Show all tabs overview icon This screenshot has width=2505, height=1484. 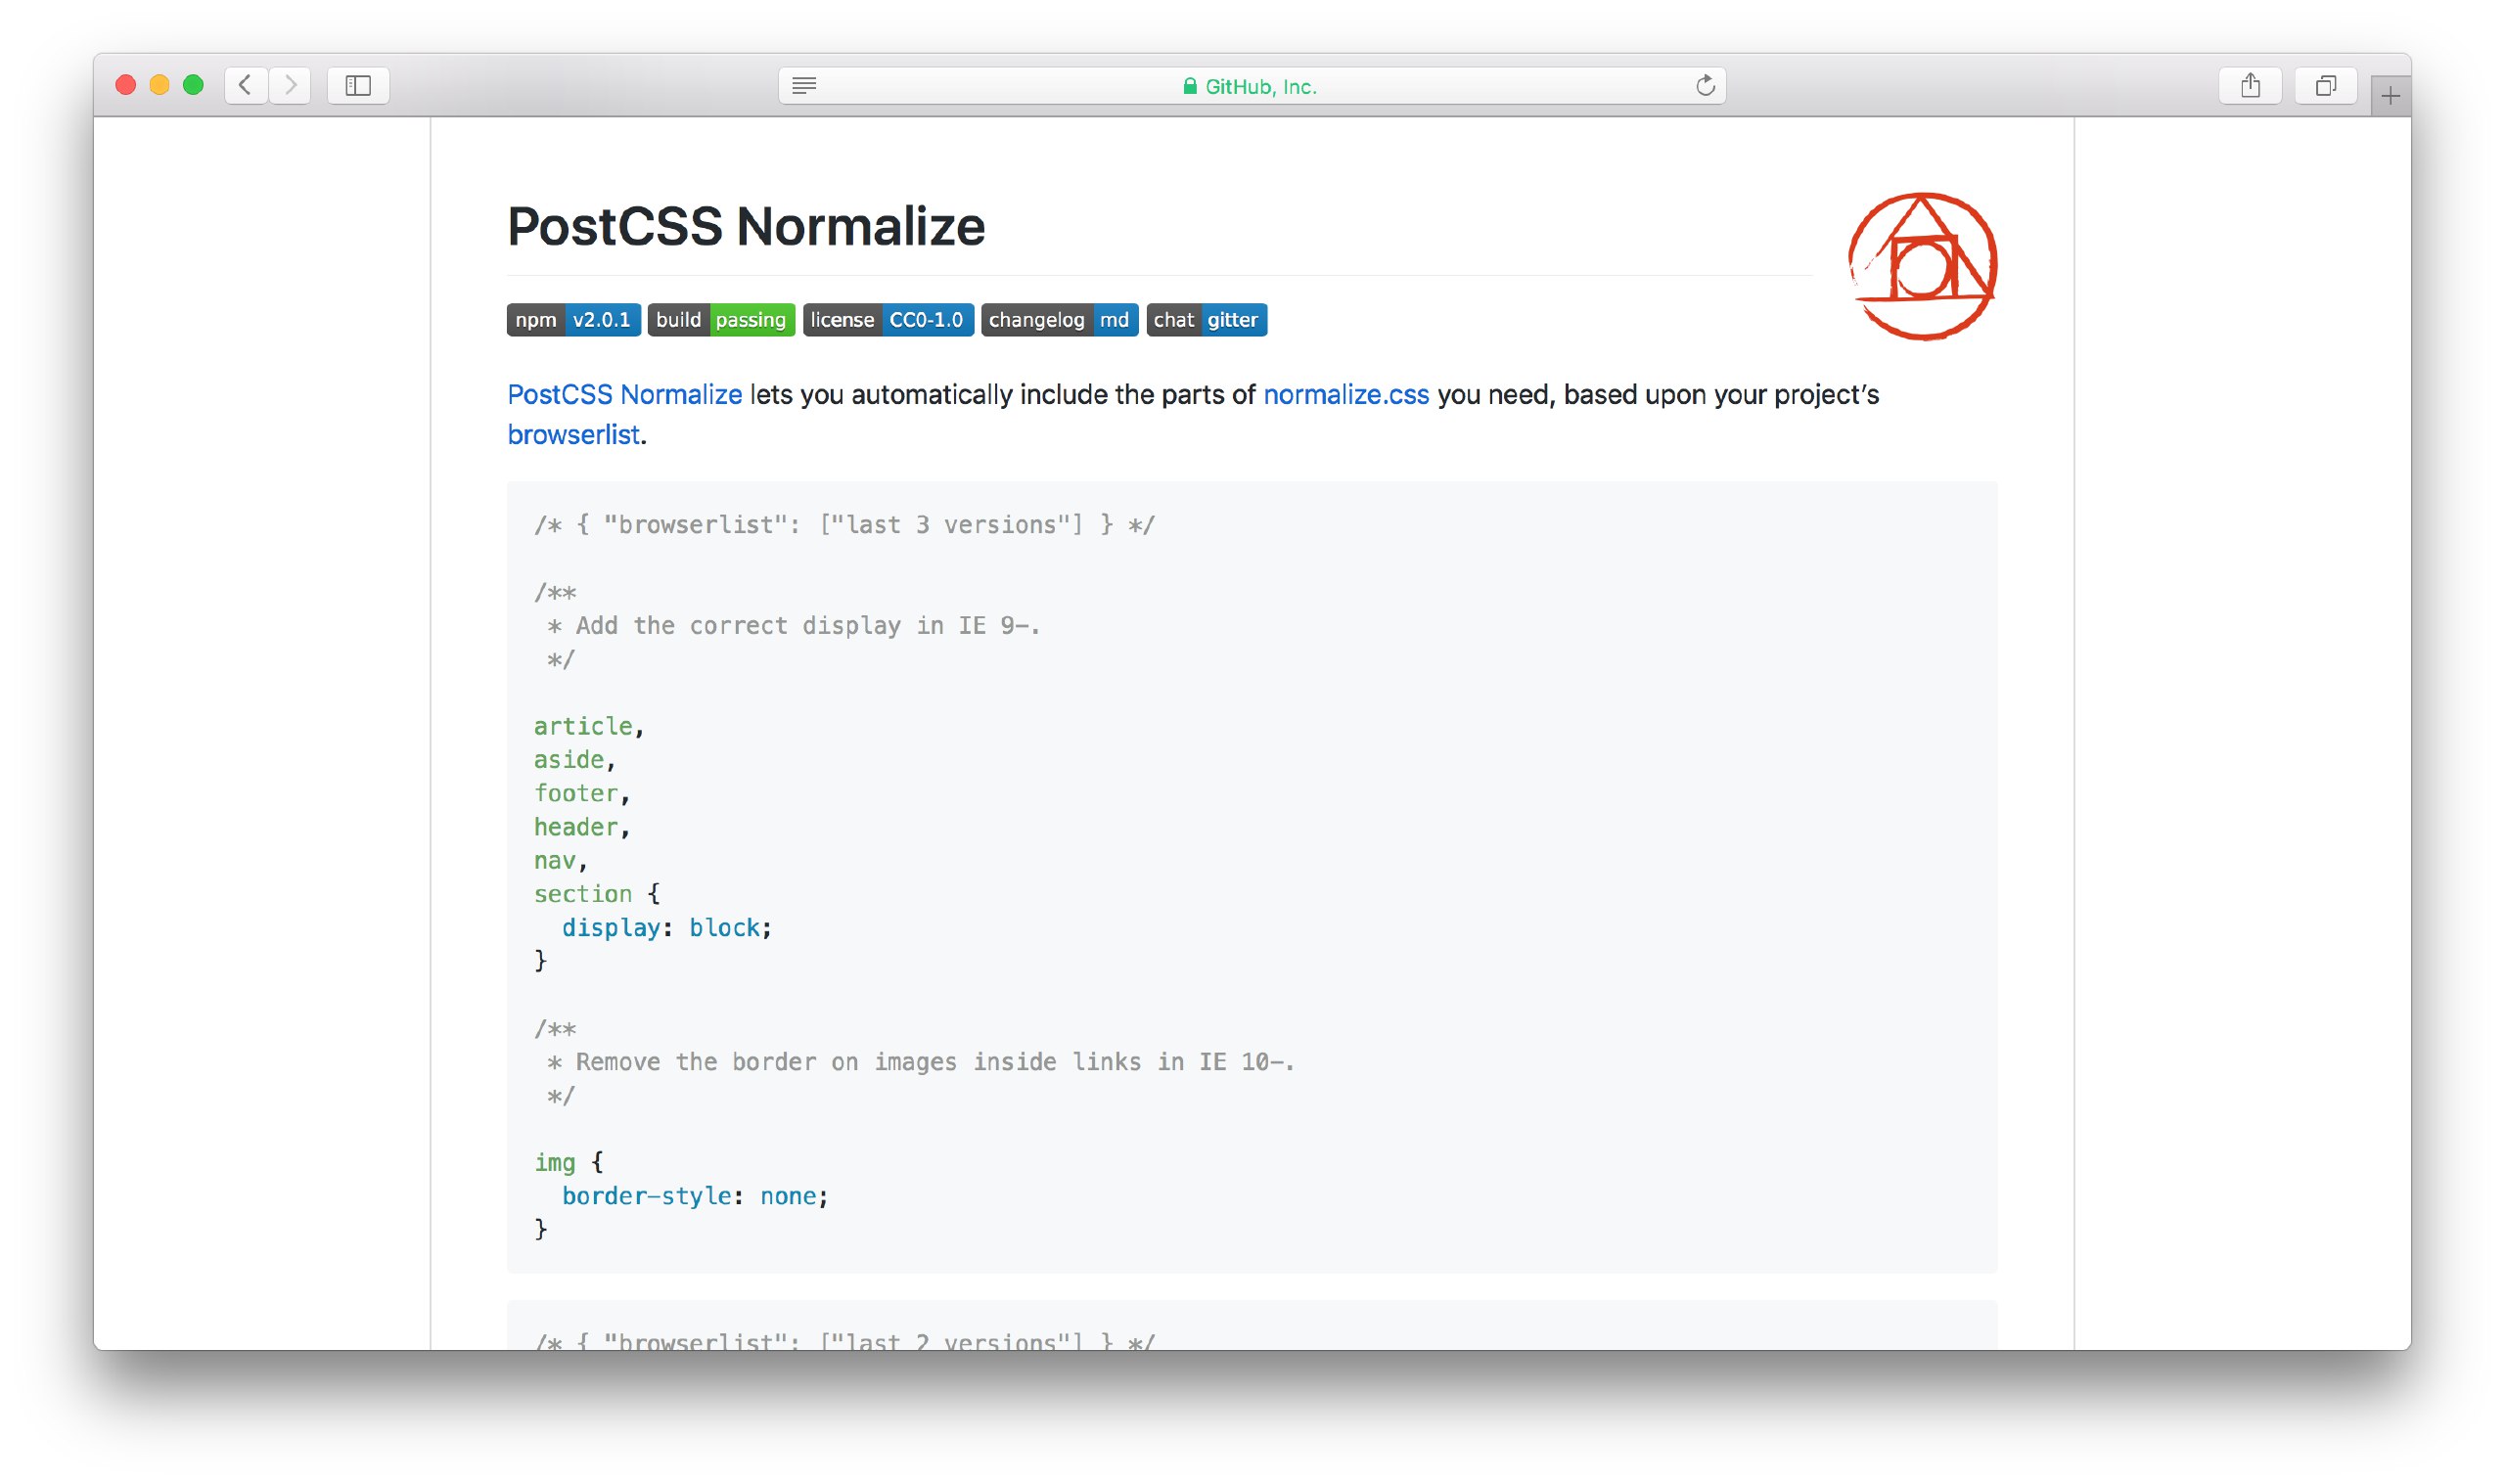tap(2325, 85)
